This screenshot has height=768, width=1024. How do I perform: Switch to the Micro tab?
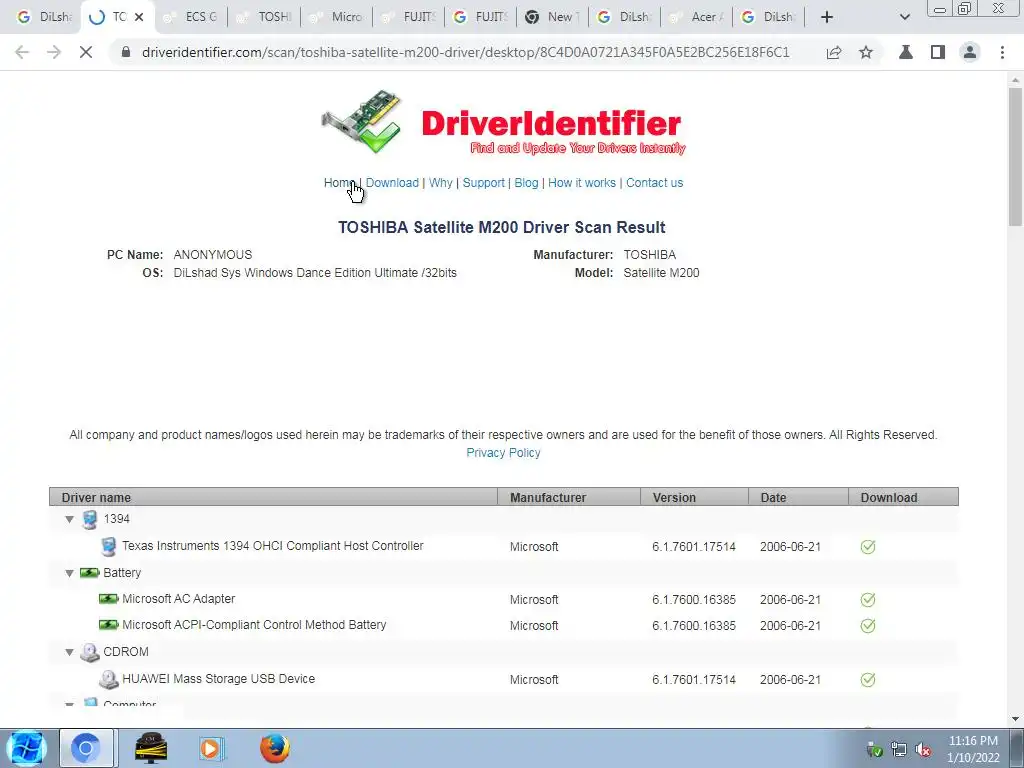(336, 17)
